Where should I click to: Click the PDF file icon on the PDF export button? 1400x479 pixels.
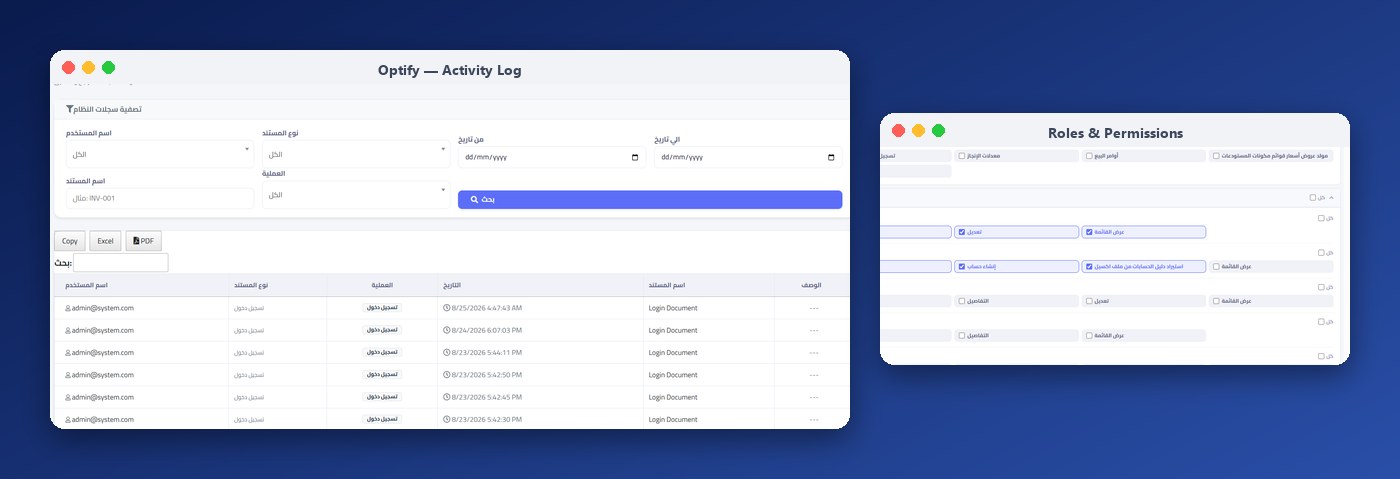tap(136, 241)
